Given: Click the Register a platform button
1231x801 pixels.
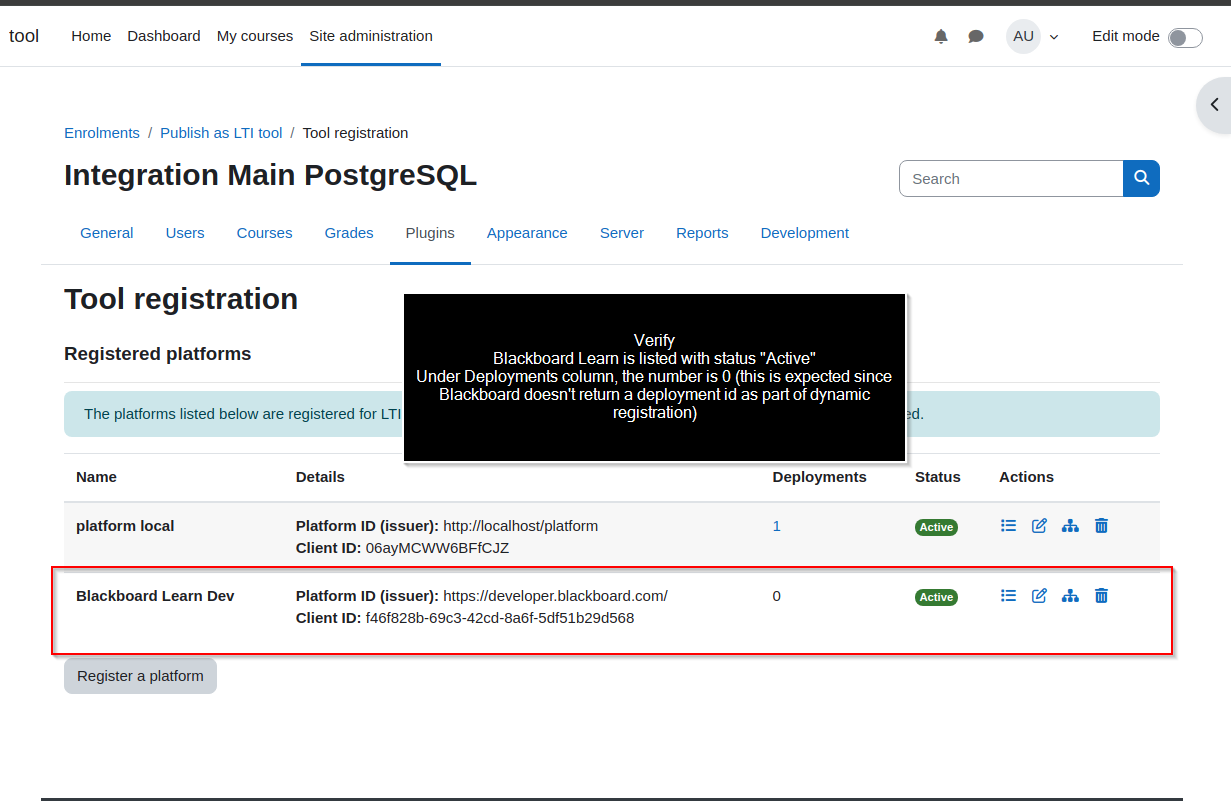Looking at the screenshot, I should point(140,676).
